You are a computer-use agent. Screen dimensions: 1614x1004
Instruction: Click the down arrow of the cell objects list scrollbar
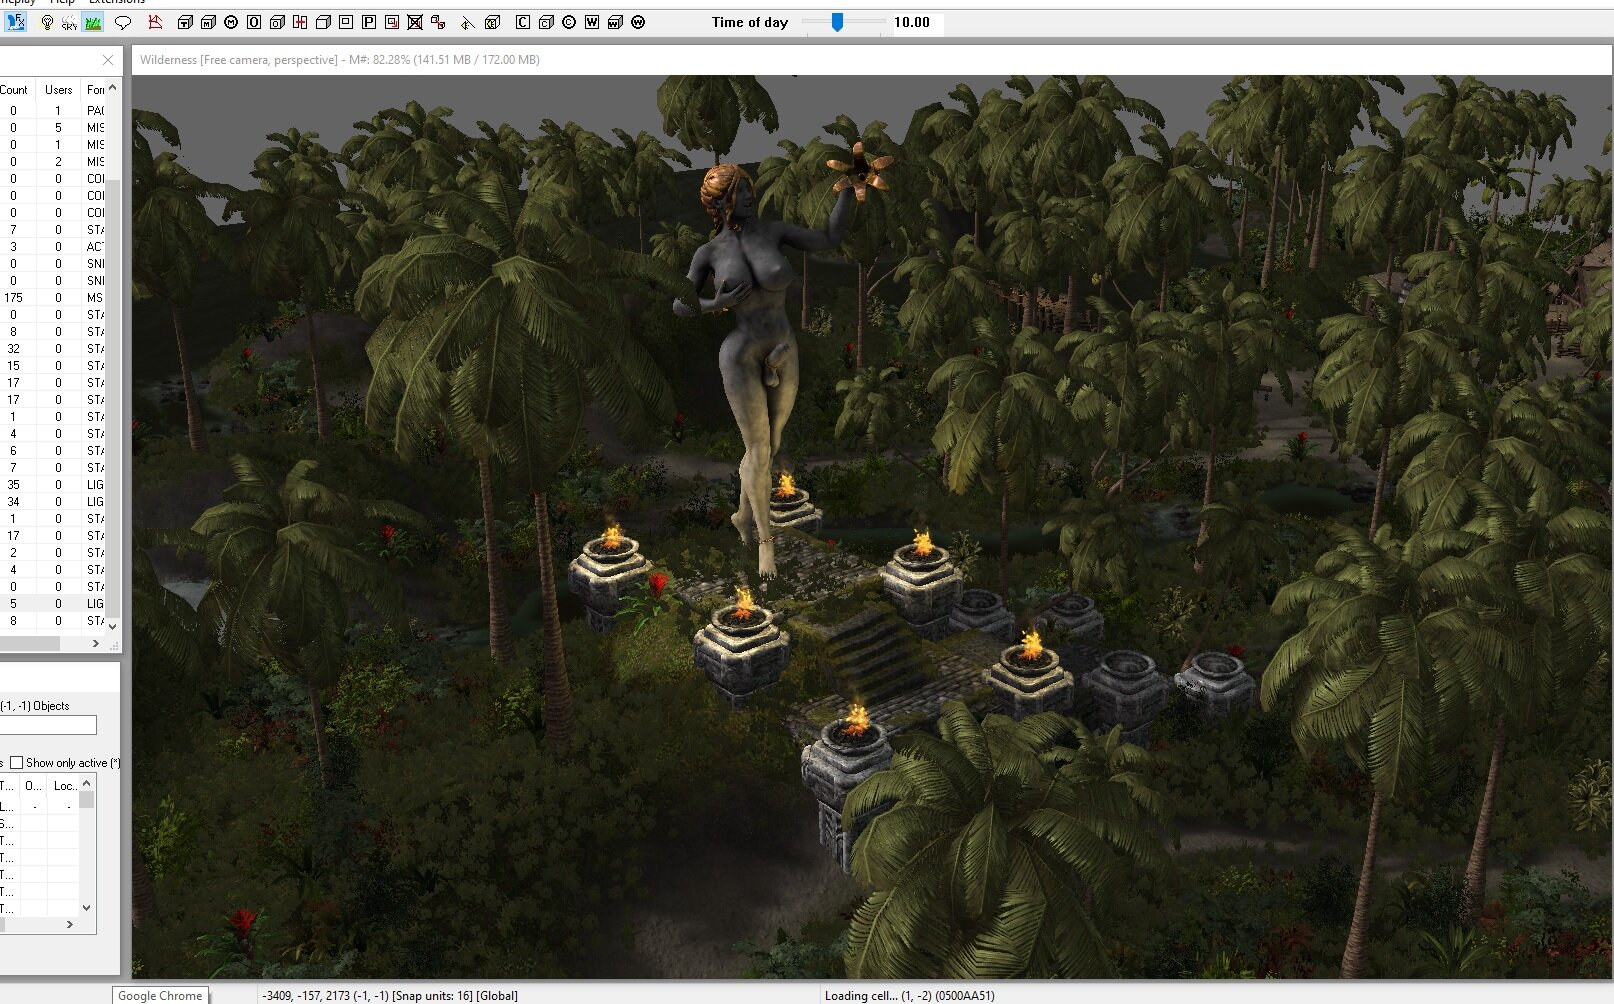(x=86, y=907)
